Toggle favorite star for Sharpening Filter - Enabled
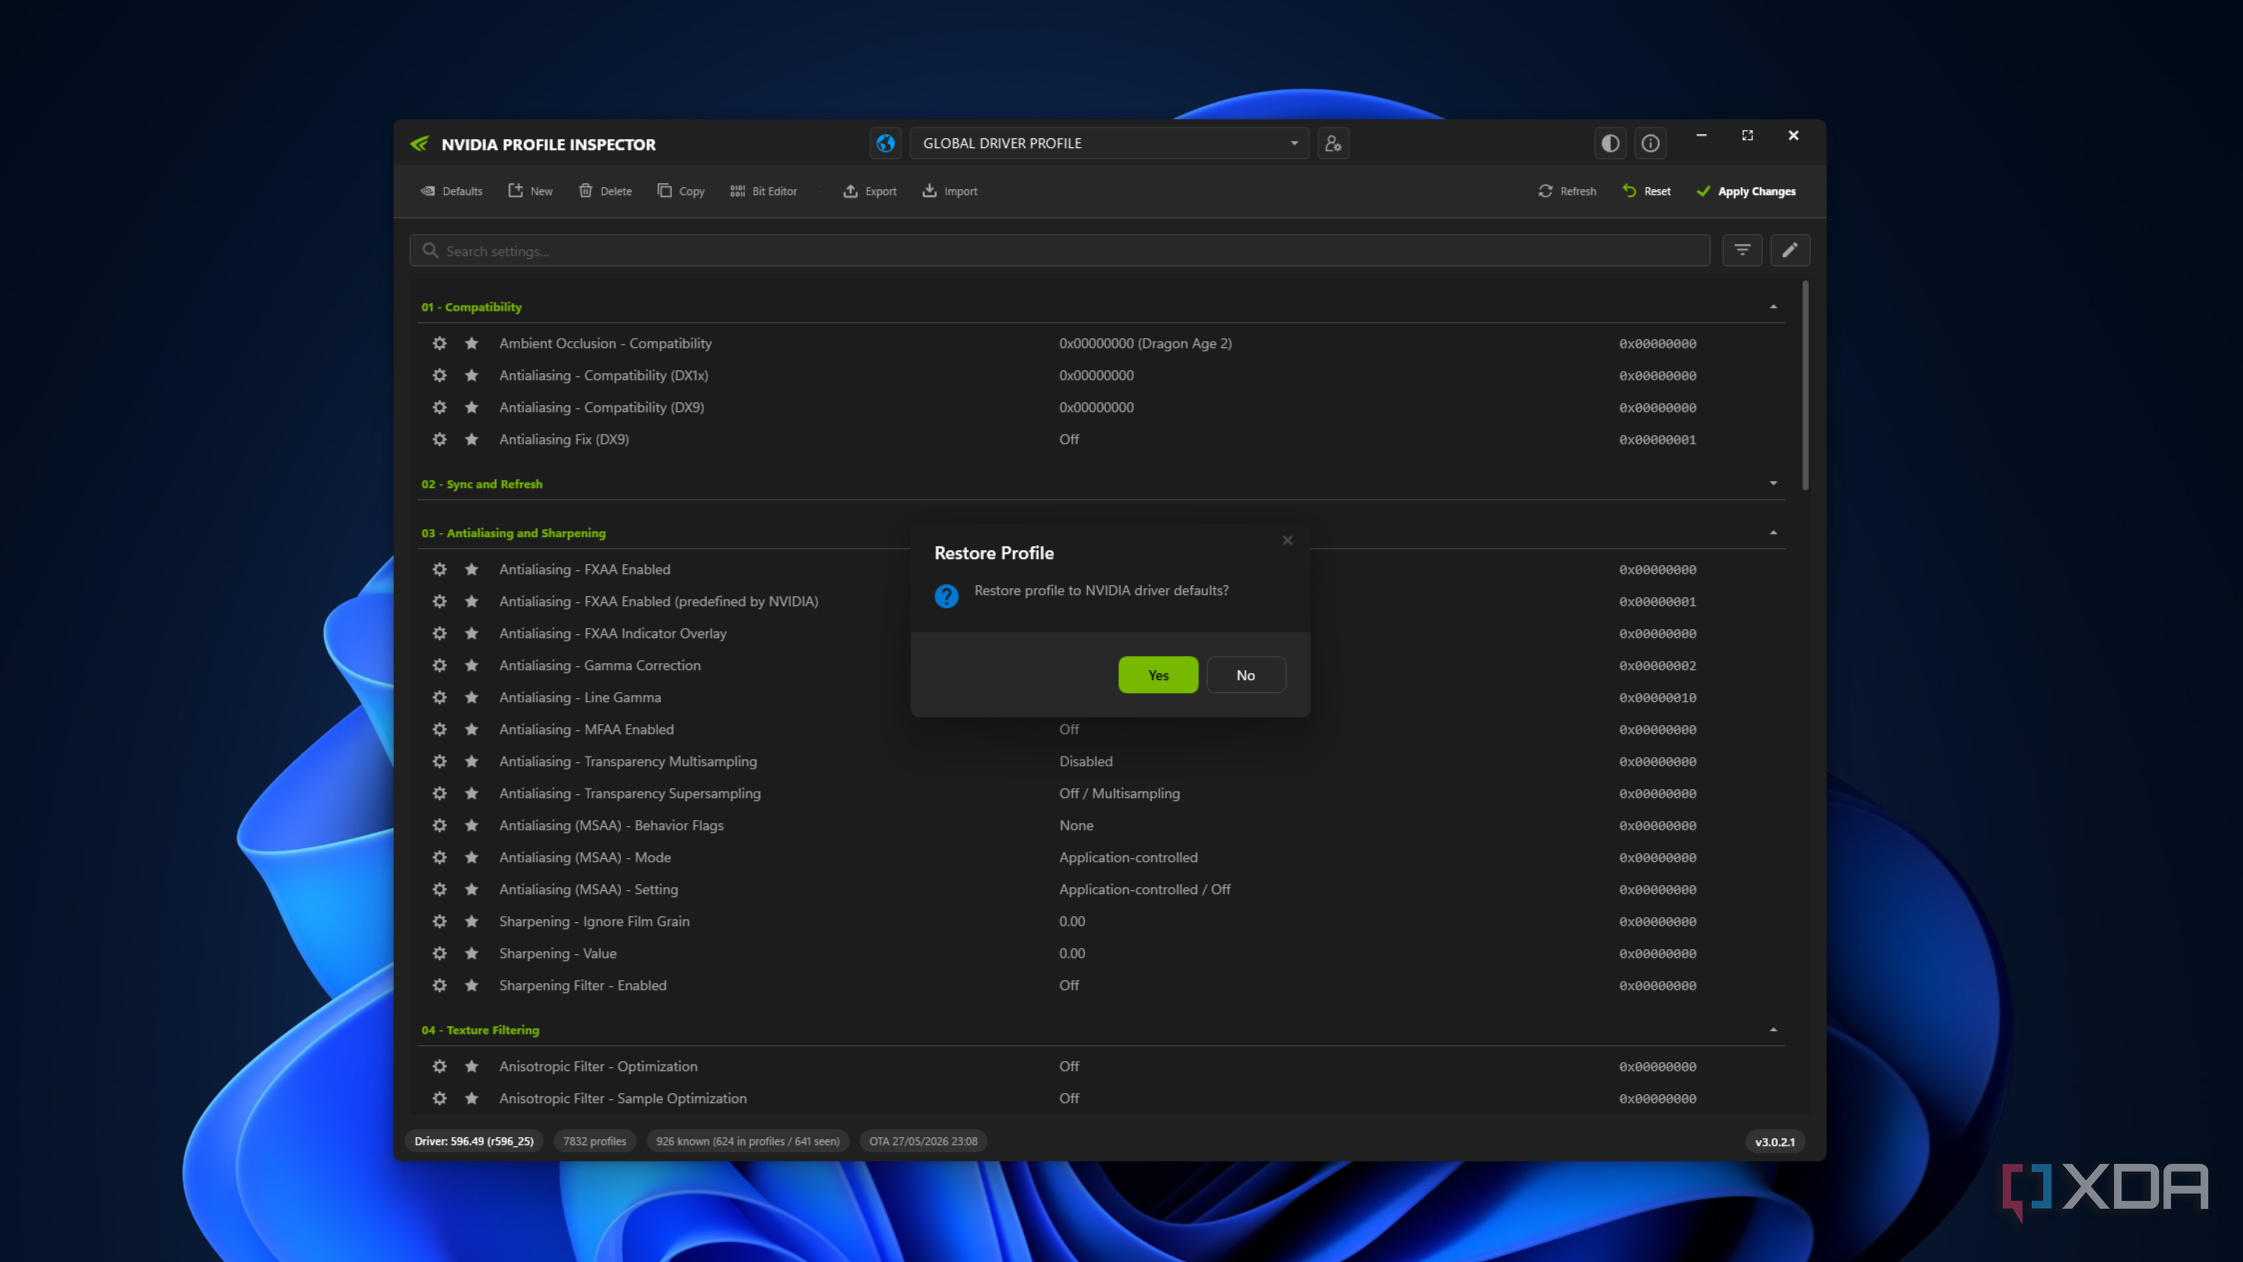Image resolution: width=2243 pixels, height=1262 pixels. click(471, 985)
